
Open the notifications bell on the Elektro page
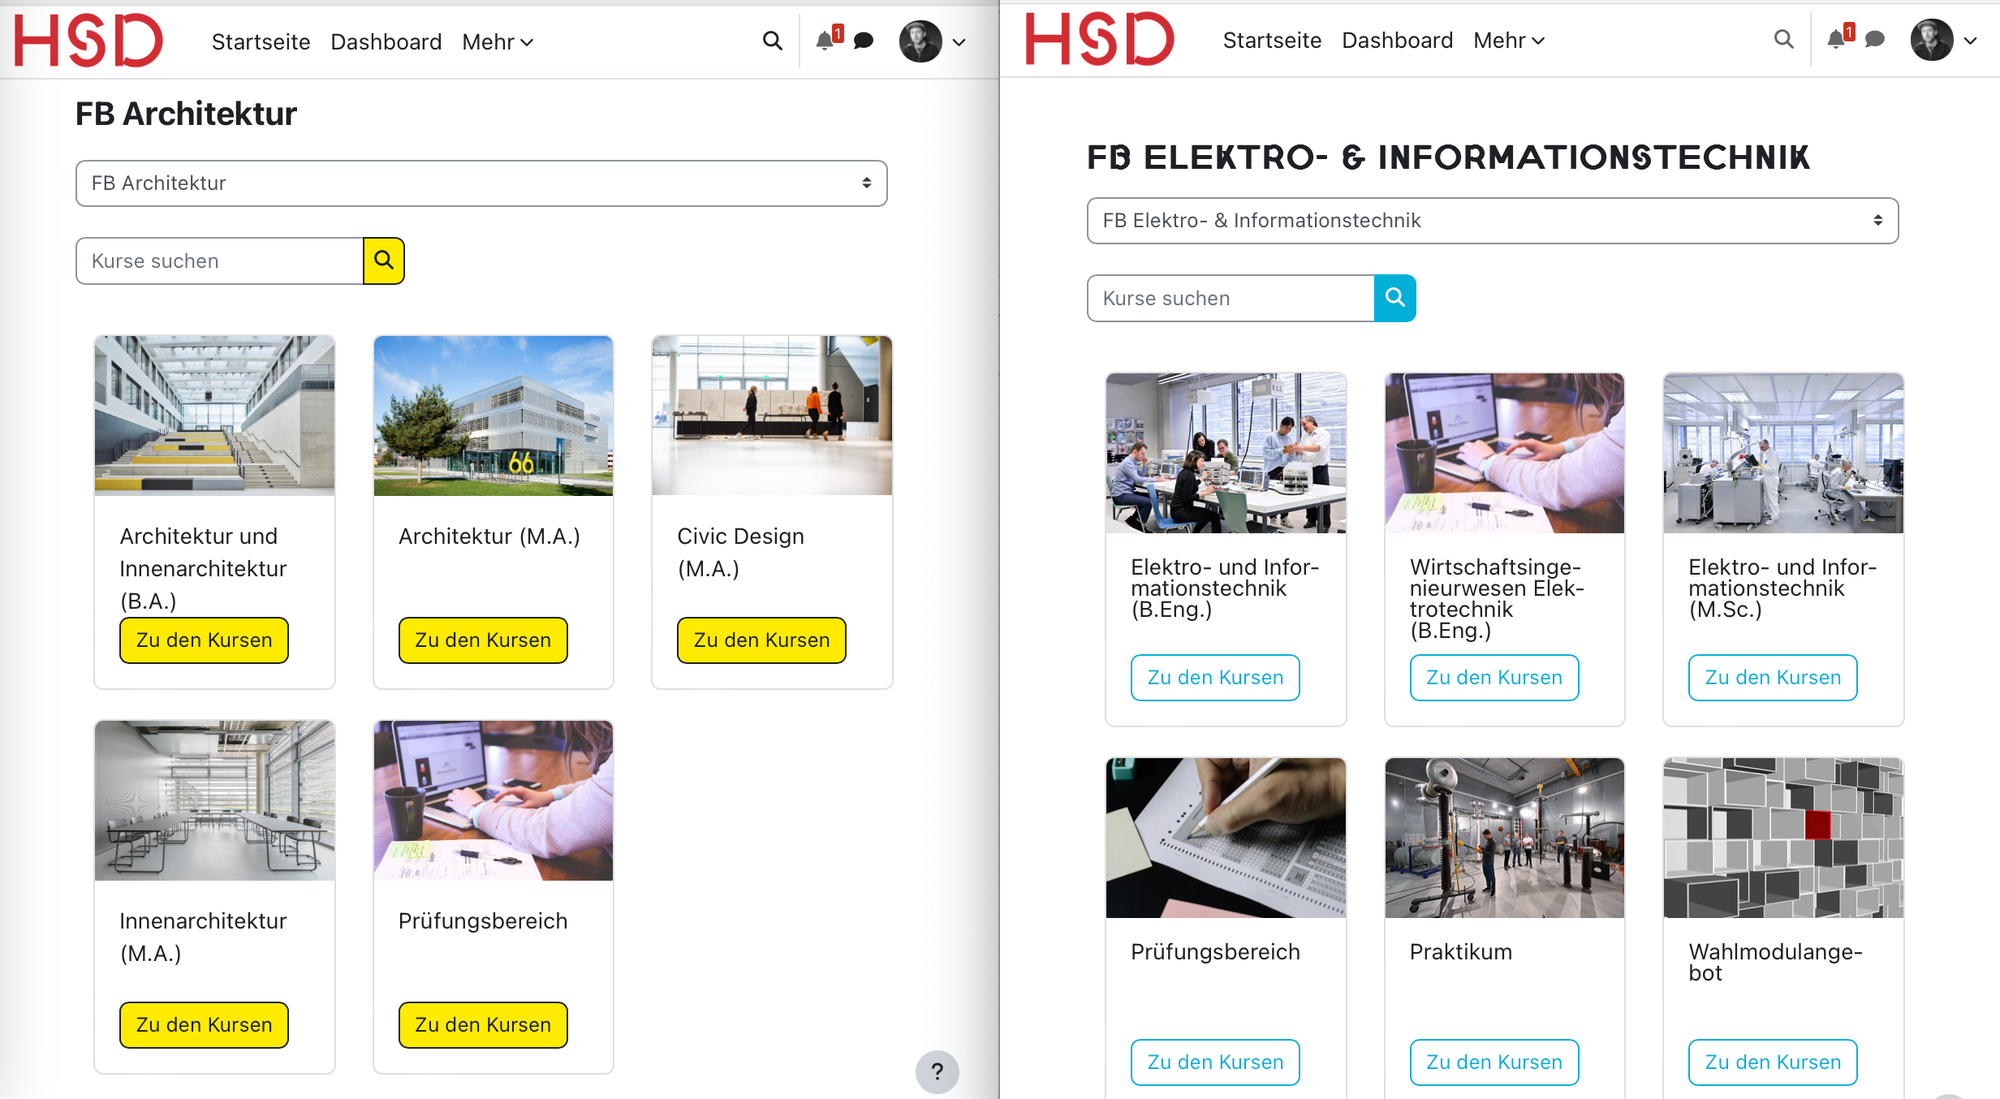point(1836,39)
